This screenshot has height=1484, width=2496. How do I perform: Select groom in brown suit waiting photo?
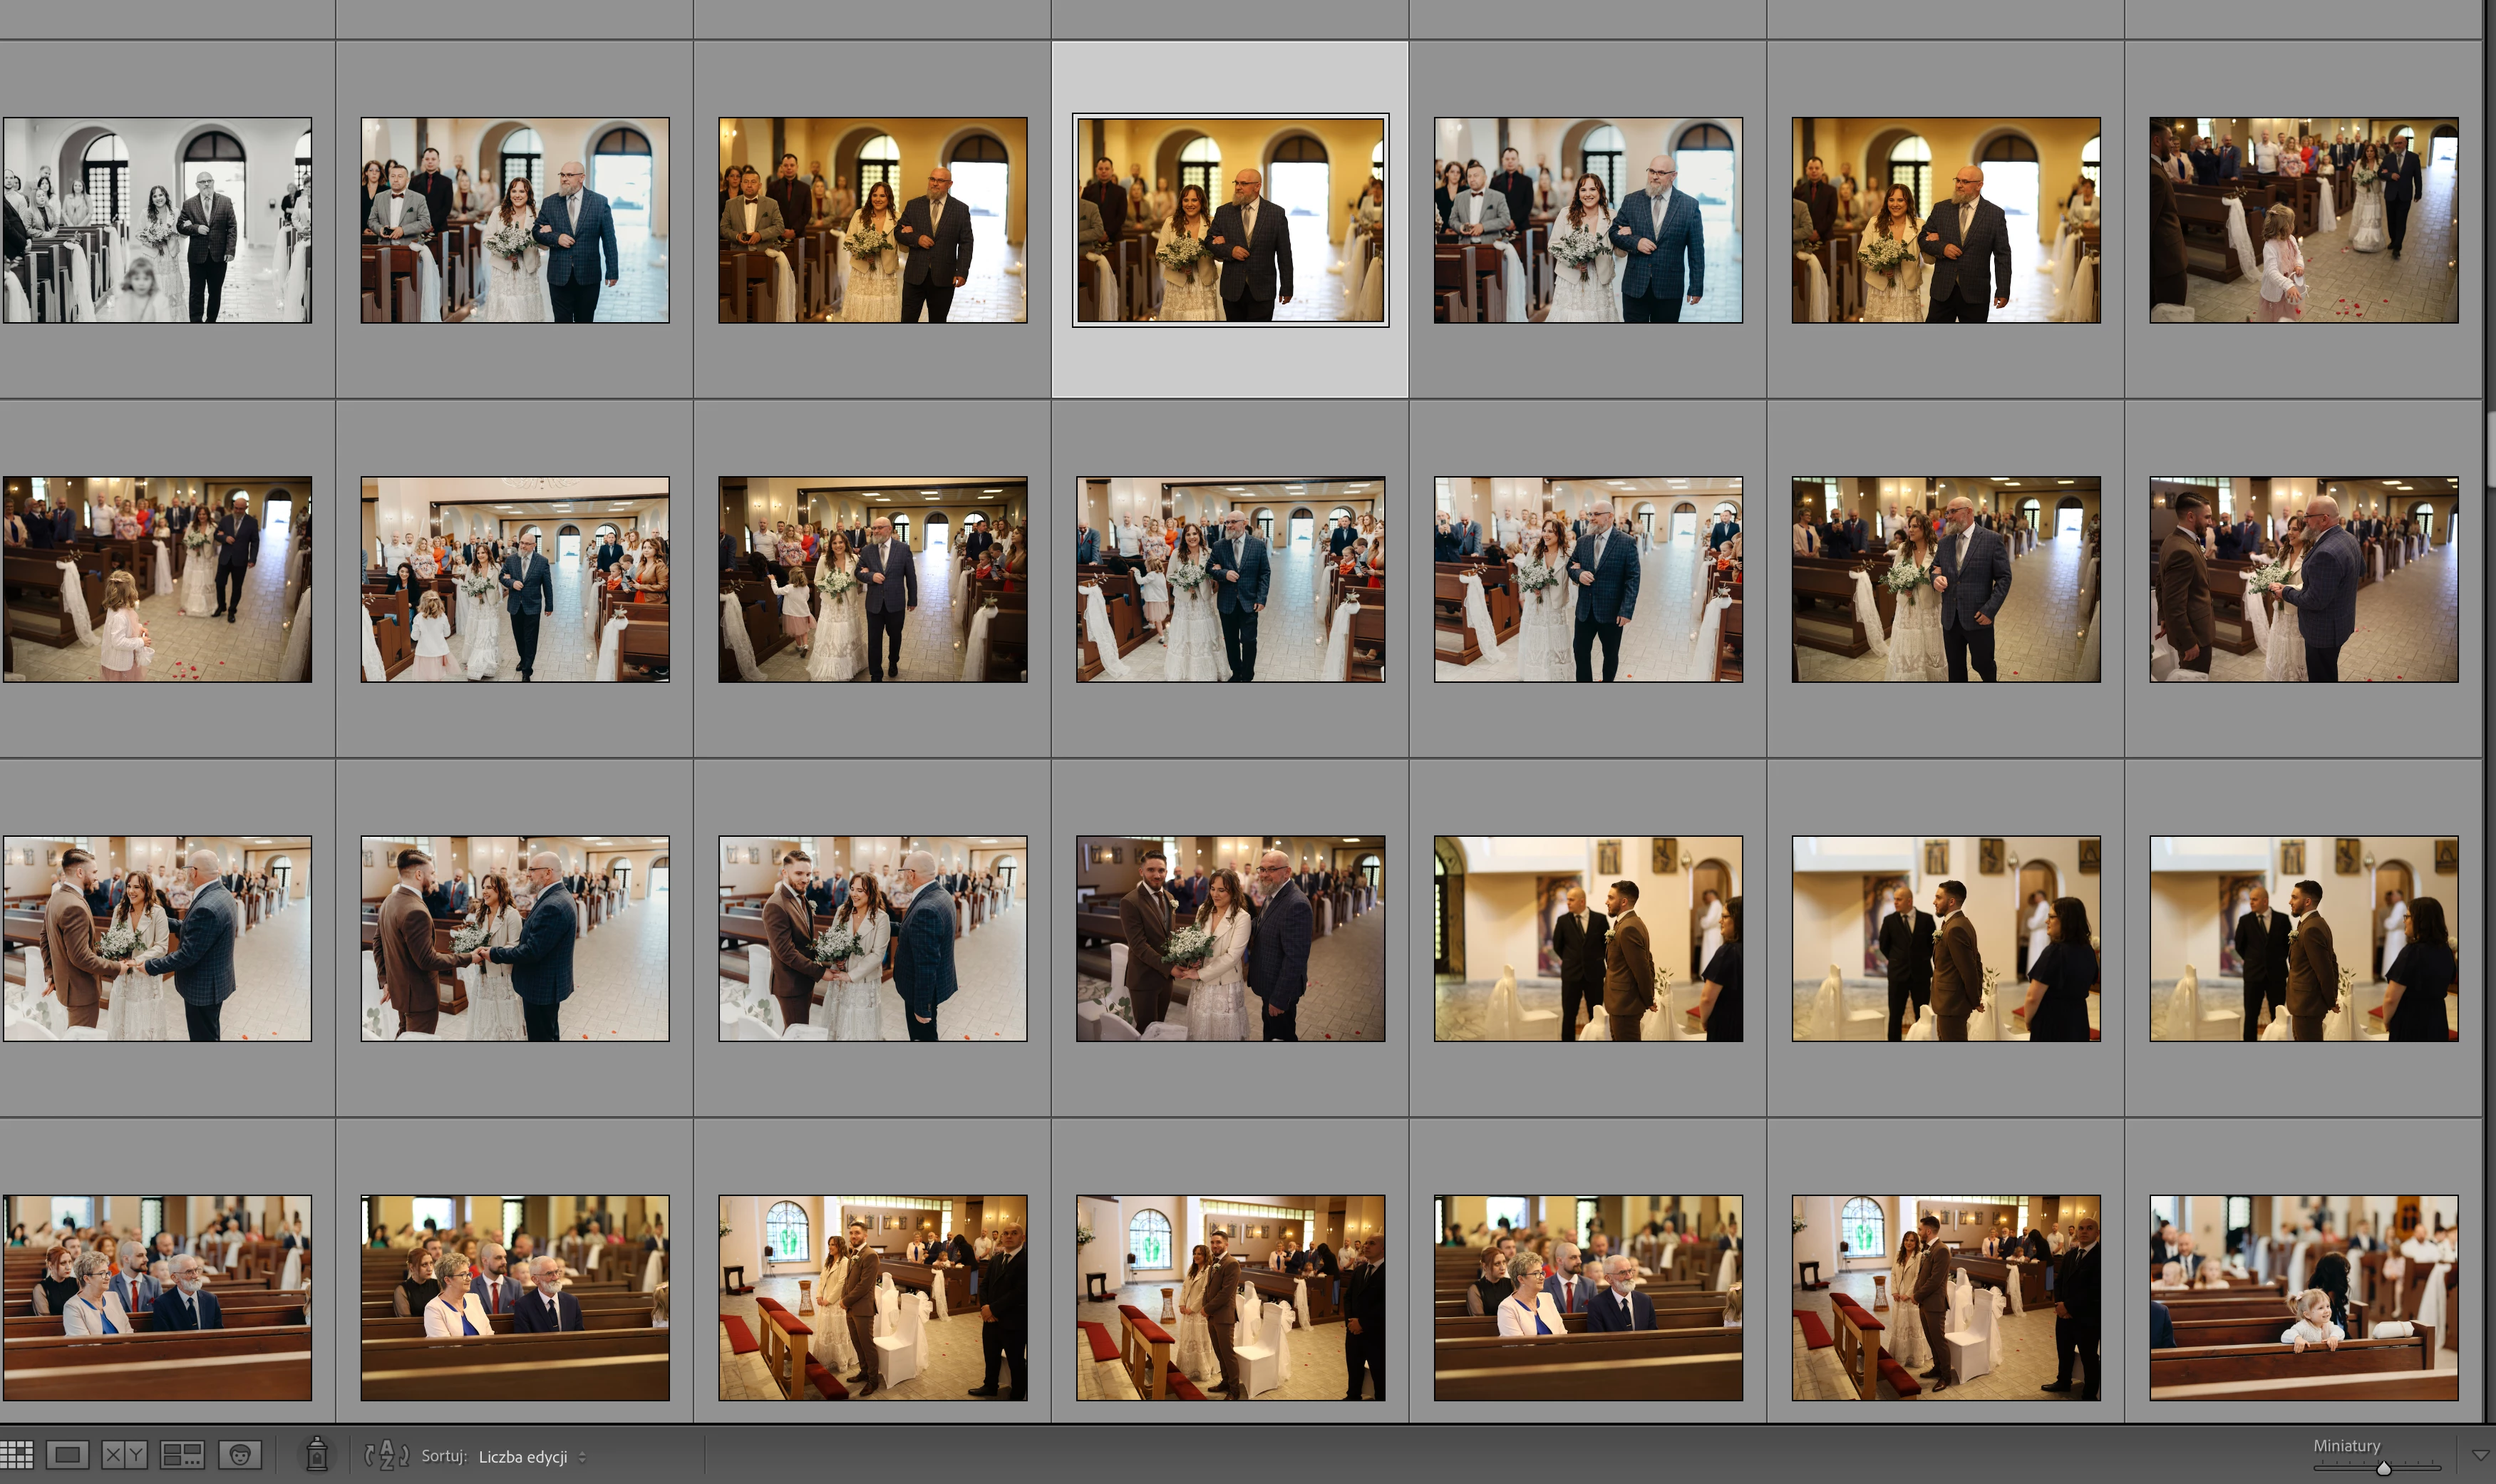pos(1588,938)
